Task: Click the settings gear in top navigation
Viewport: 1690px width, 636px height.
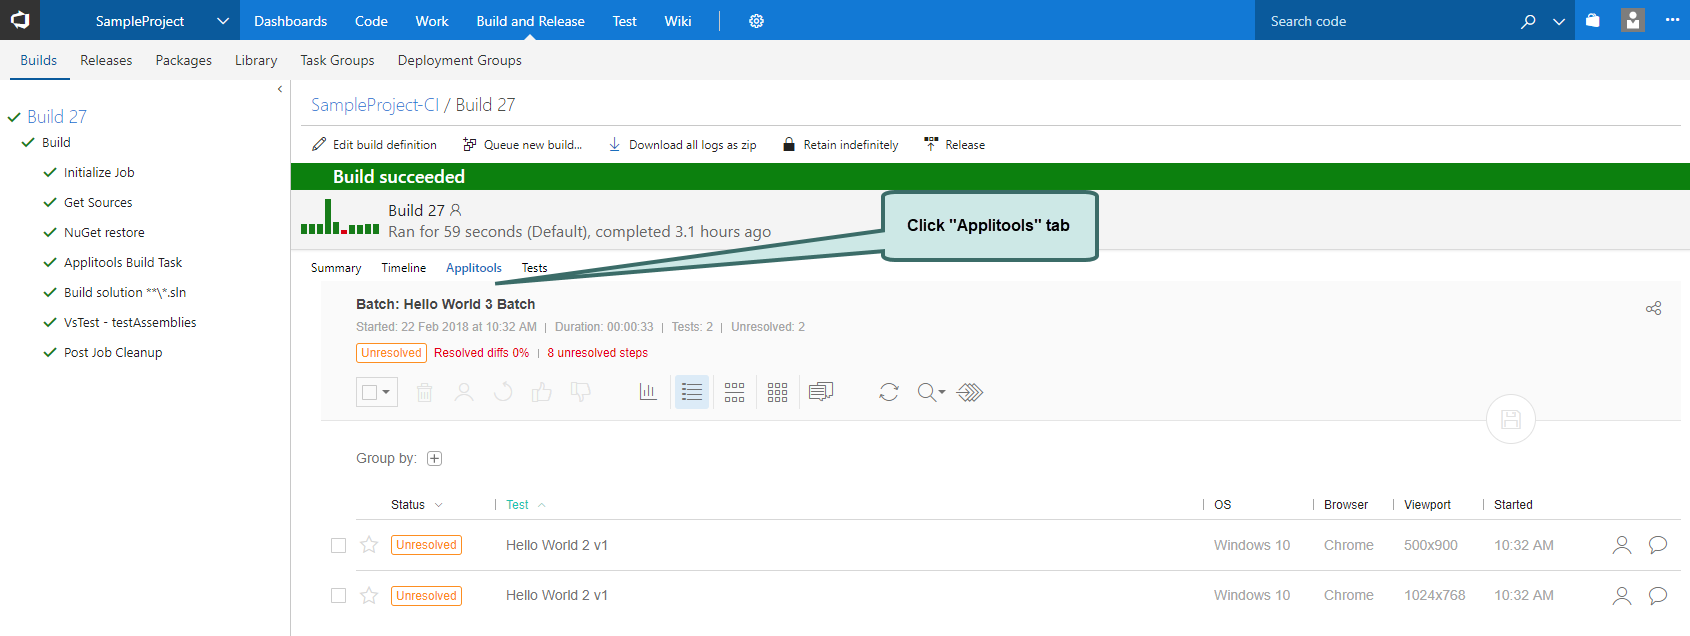Action: point(757,21)
